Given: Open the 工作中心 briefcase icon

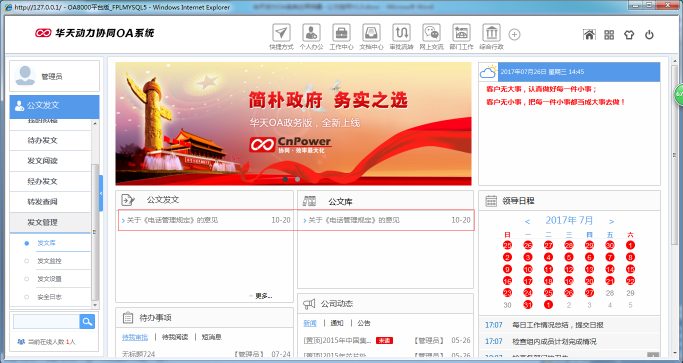Looking at the screenshot, I should 342,33.
